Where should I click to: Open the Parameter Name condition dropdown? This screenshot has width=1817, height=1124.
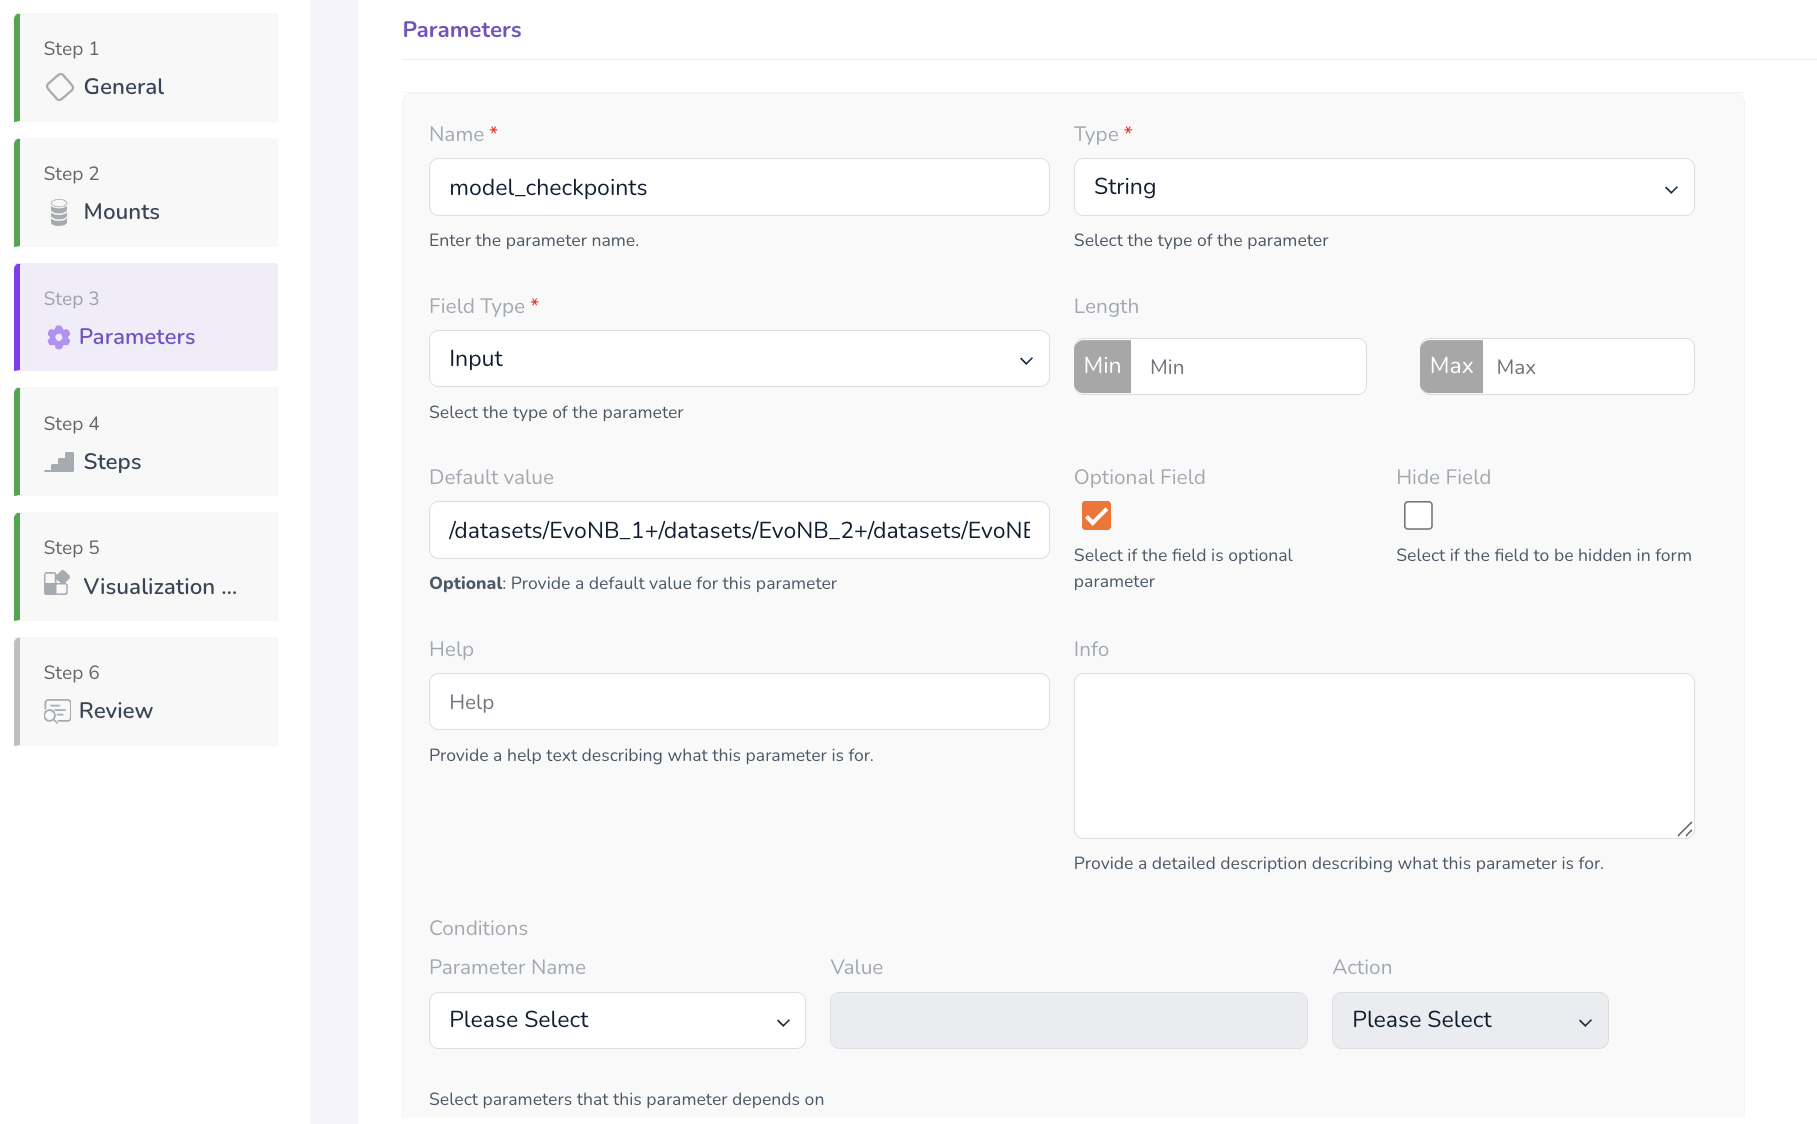click(616, 1020)
